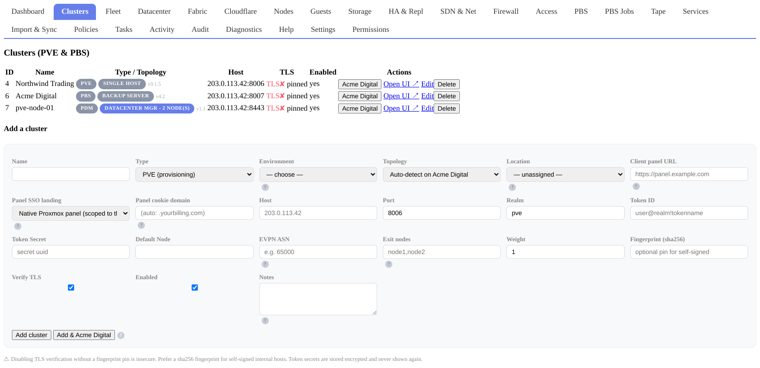Viewport: 760px width, 368px height.
Task: Click the Realm field showing pve
Action: (x=565, y=213)
